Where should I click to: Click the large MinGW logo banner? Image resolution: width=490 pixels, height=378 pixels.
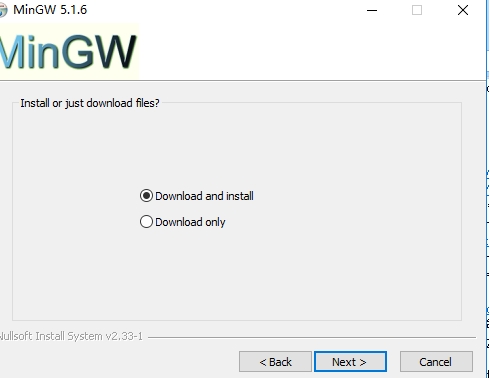click(x=69, y=51)
